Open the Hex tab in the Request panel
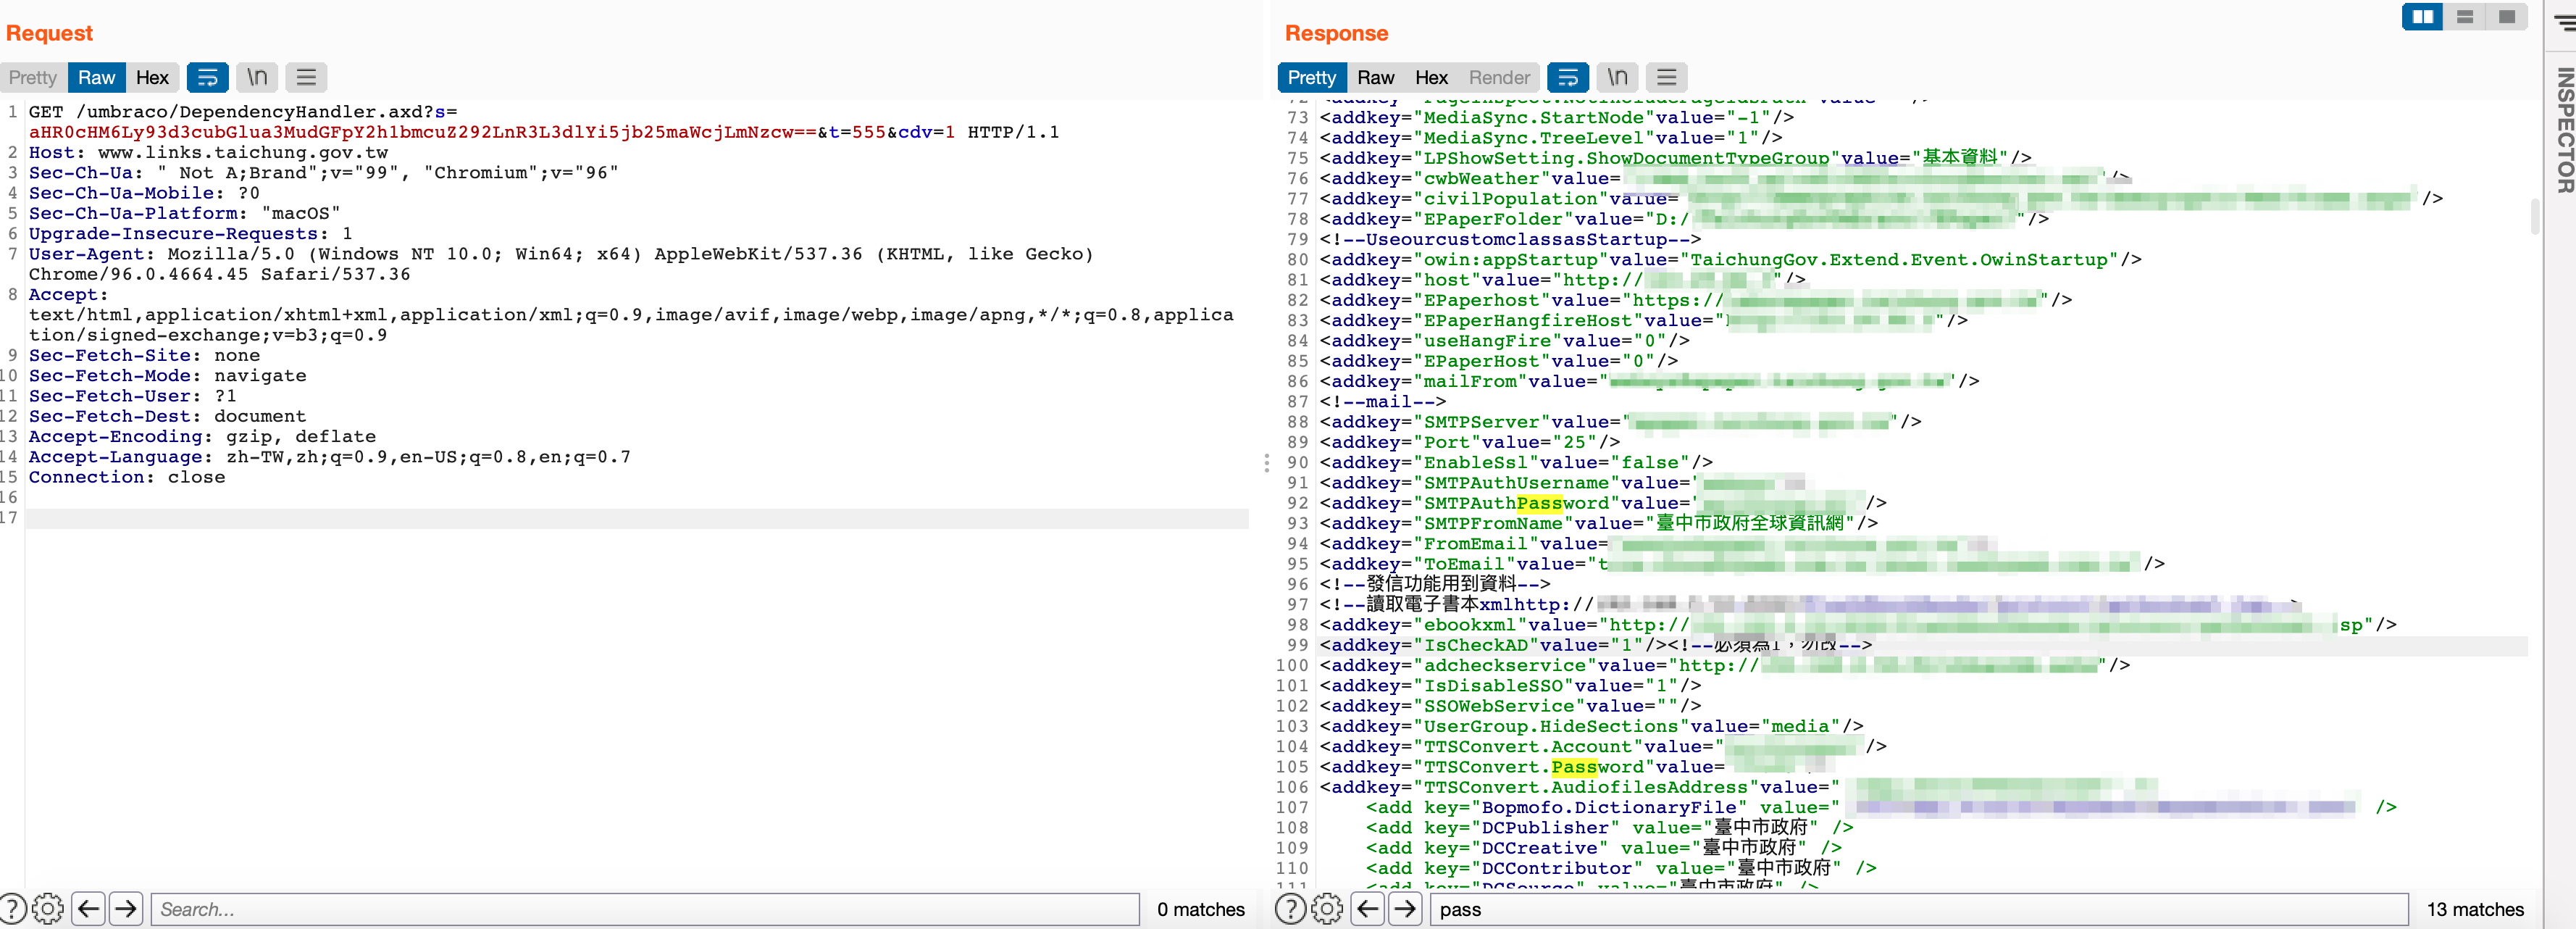This screenshot has width=2576, height=929. point(152,77)
